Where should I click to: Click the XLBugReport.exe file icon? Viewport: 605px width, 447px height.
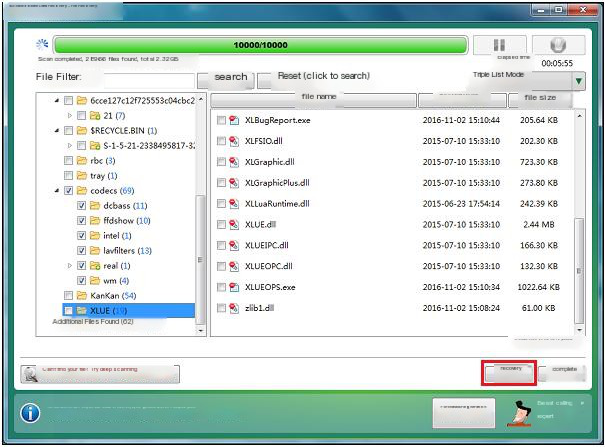(234, 120)
